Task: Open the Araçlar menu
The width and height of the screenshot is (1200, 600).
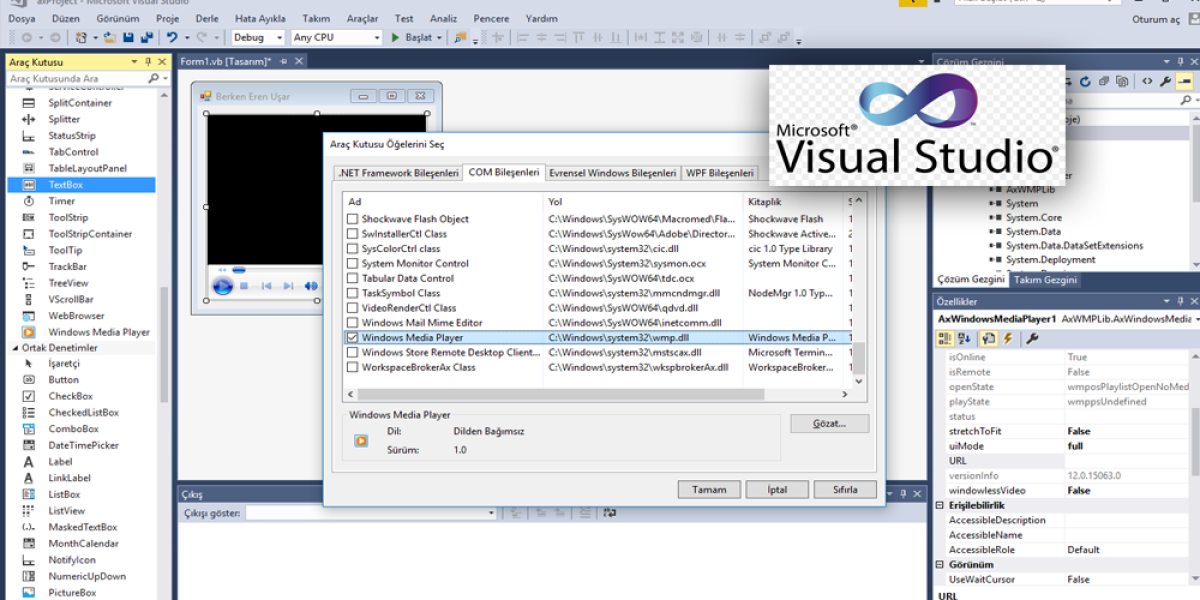Action: click(x=362, y=17)
